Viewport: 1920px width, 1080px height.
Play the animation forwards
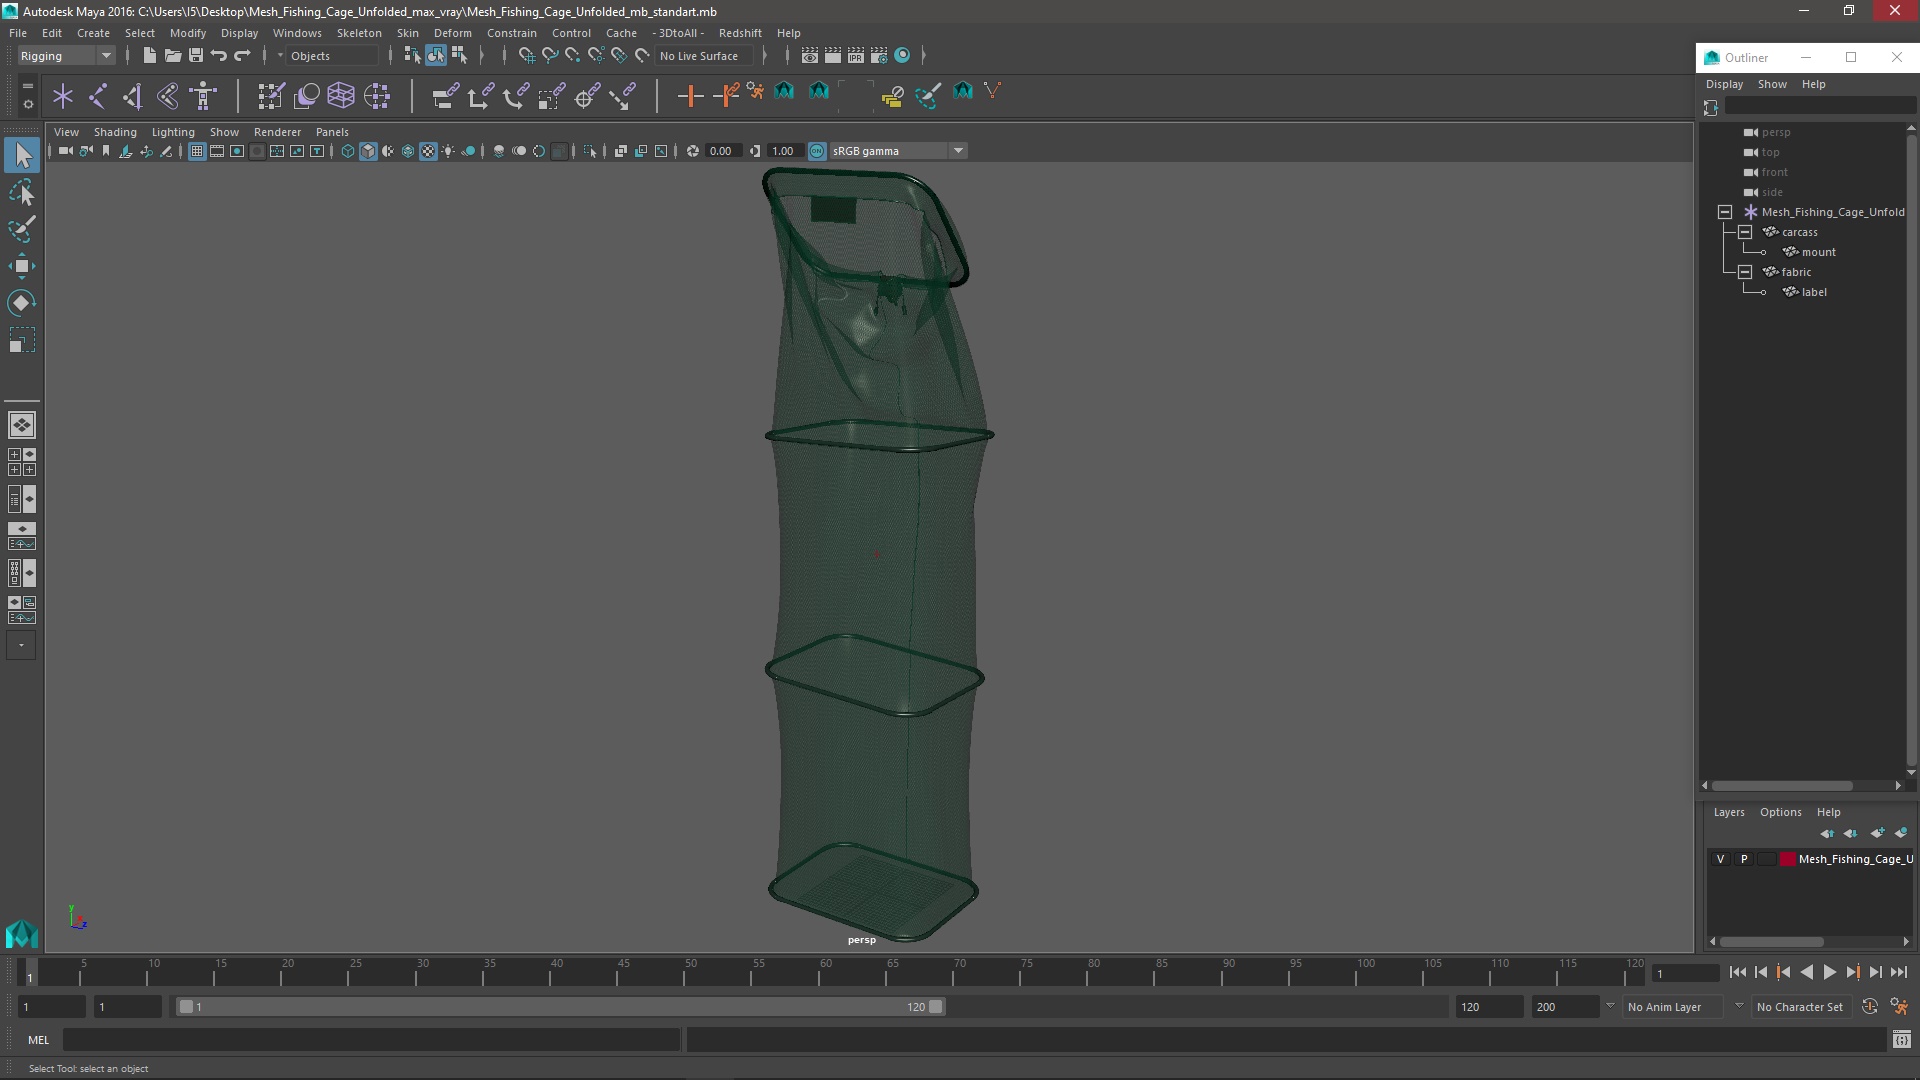point(1829,972)
